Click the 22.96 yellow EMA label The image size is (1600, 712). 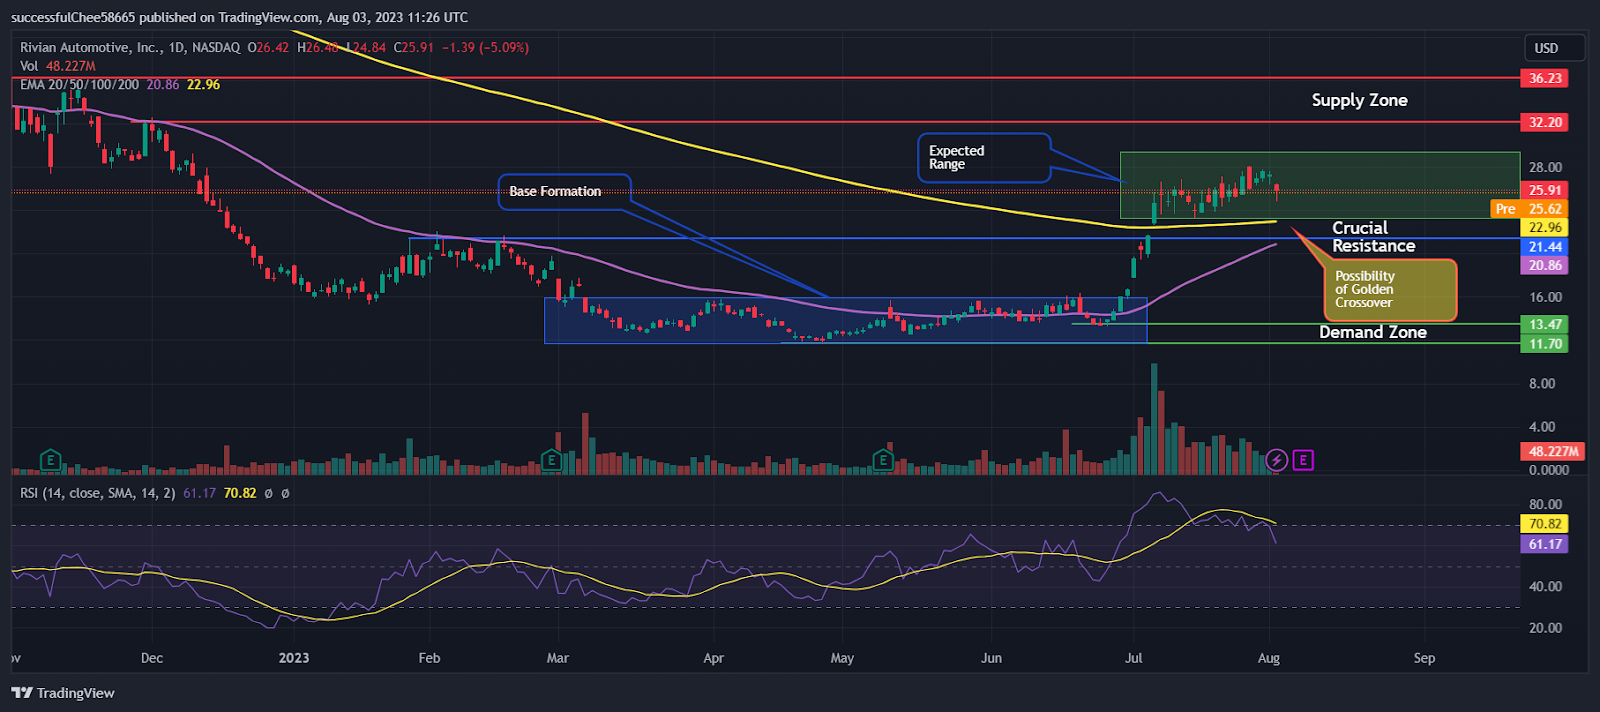(1545, 228)
